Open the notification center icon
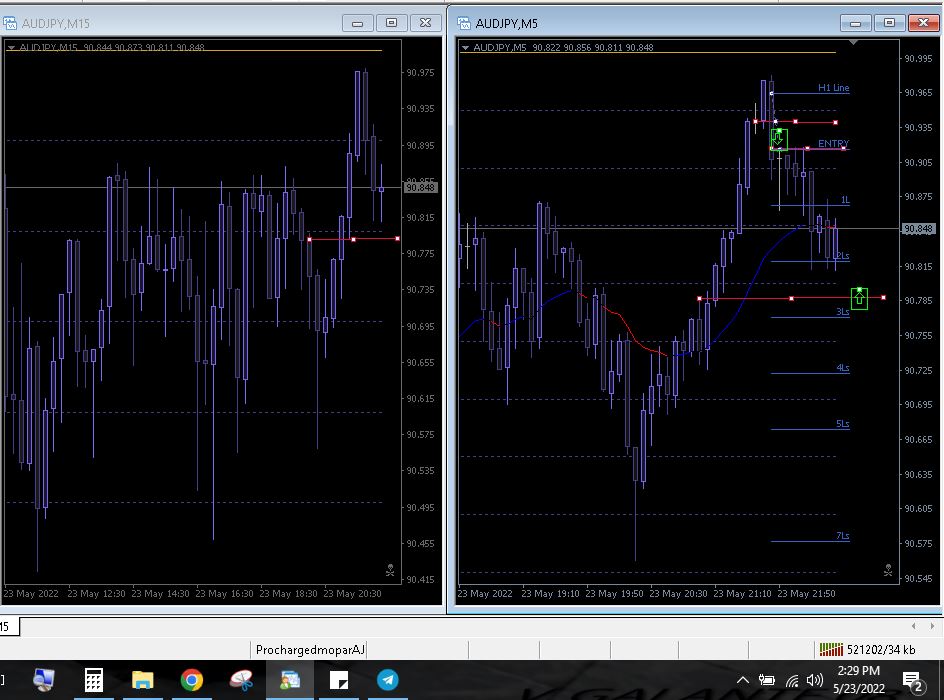 pyautogui.click(x=914, y=681)
